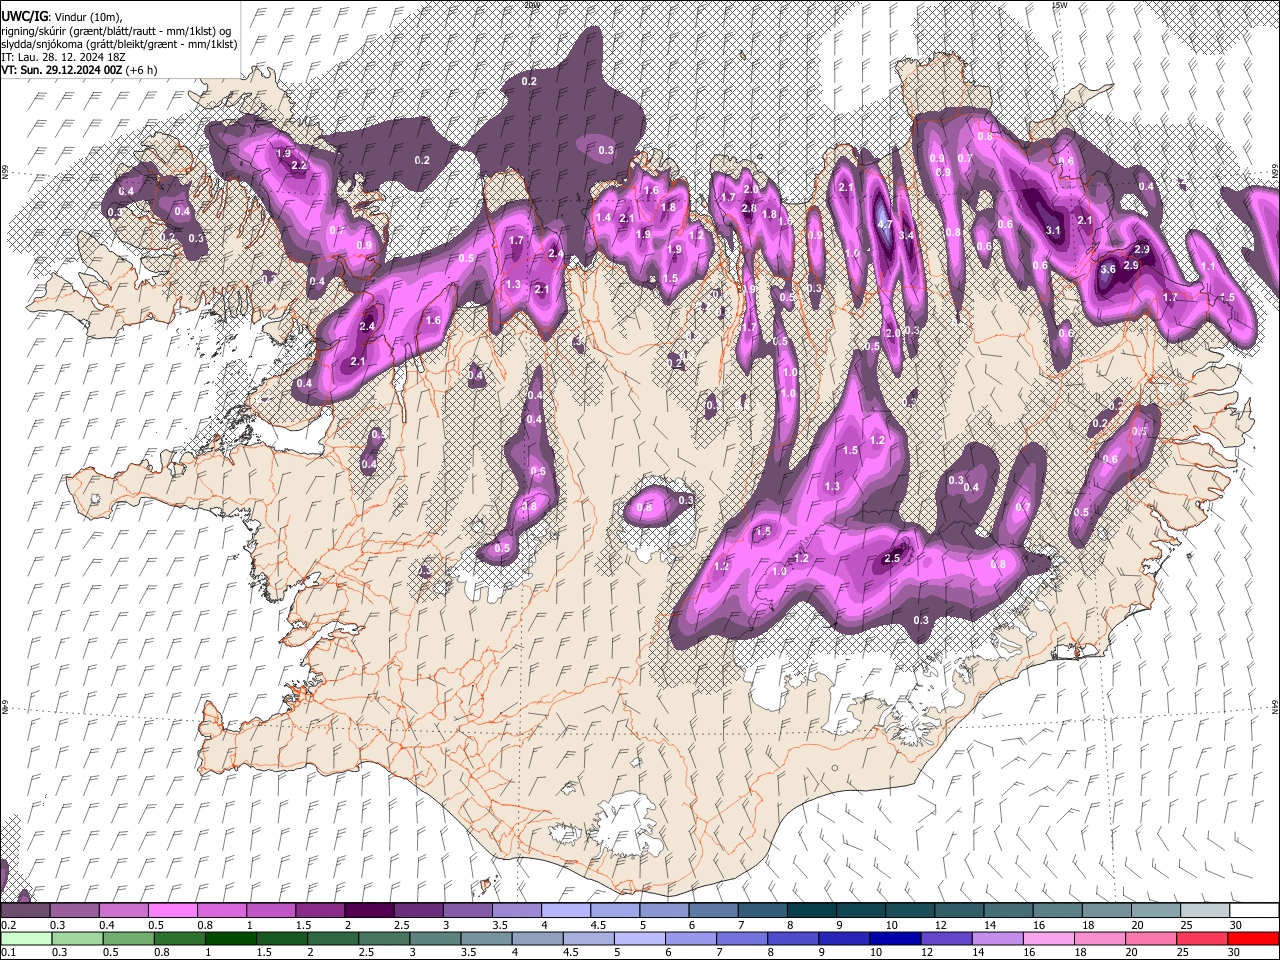Select the 25 label in the snow legend row
The width and height of the screenshot is (1280, 960).
1186,925
